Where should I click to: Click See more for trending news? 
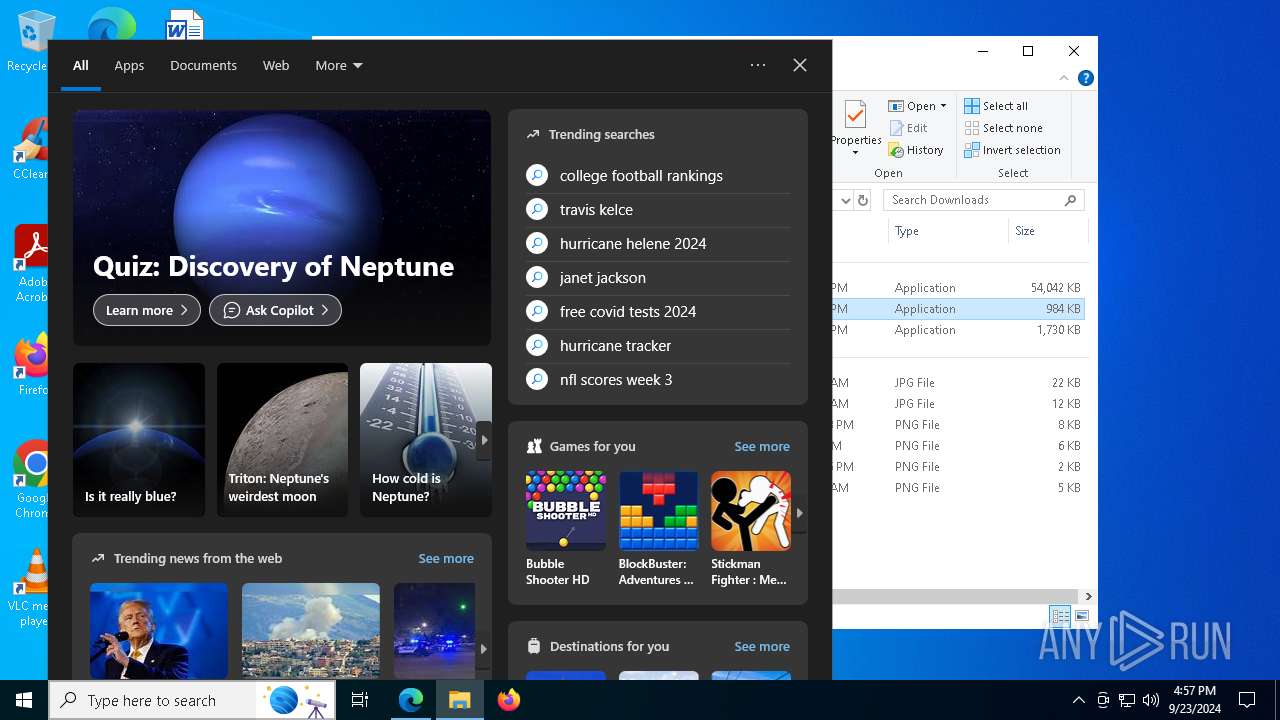pos(446,558)
